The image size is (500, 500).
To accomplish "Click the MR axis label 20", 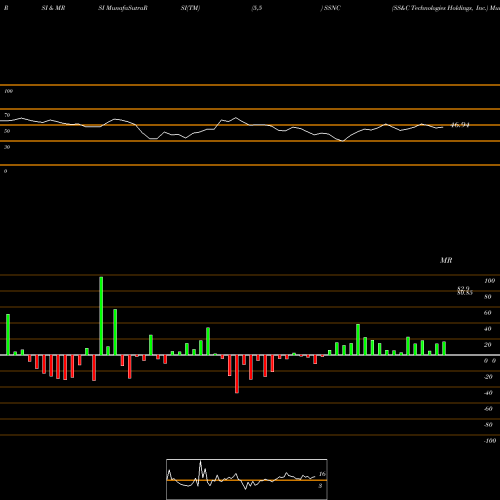I will [488, 345].
